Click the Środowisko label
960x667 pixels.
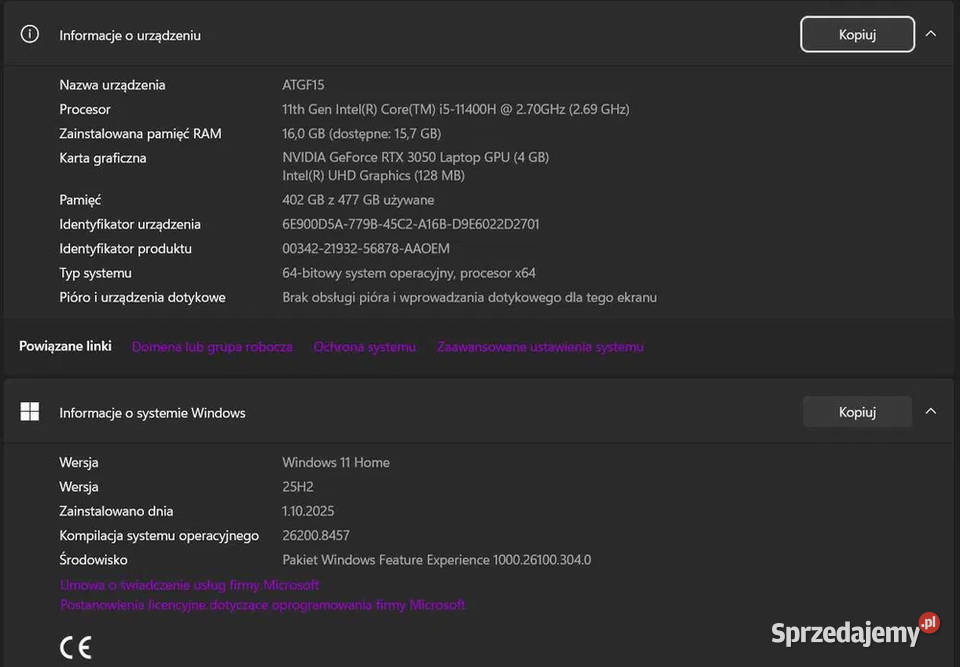tap(93, 560)
